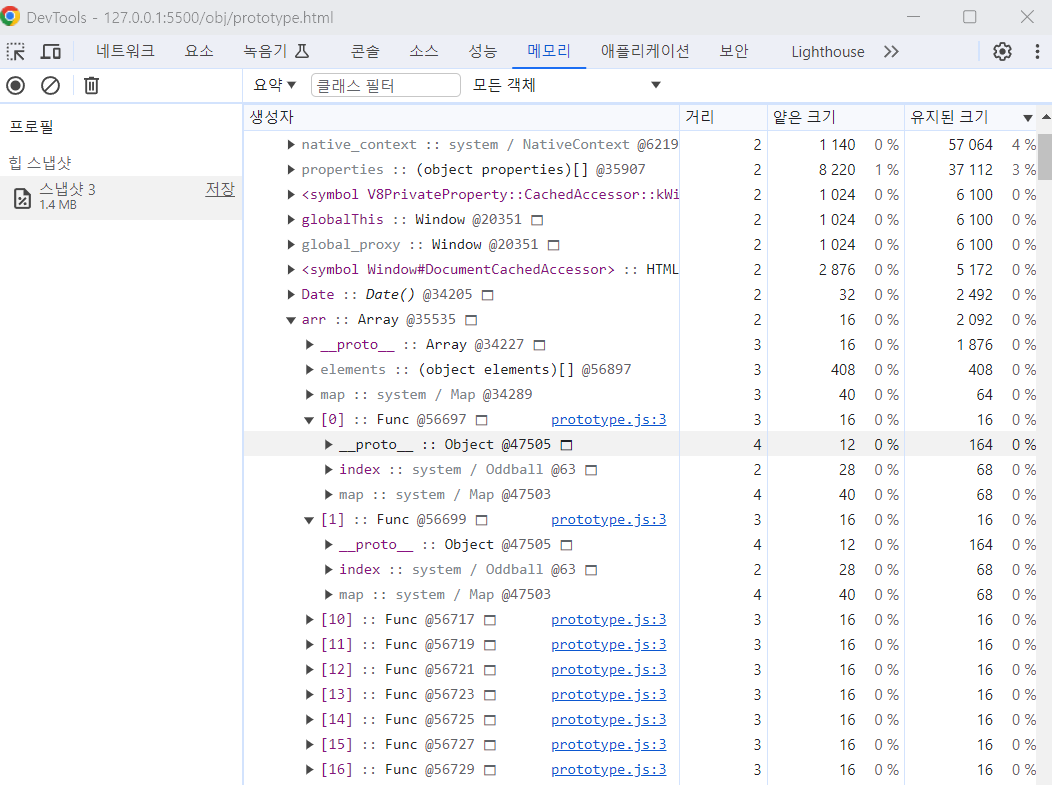Expand the native_context NativeContext row

(291, 144)
